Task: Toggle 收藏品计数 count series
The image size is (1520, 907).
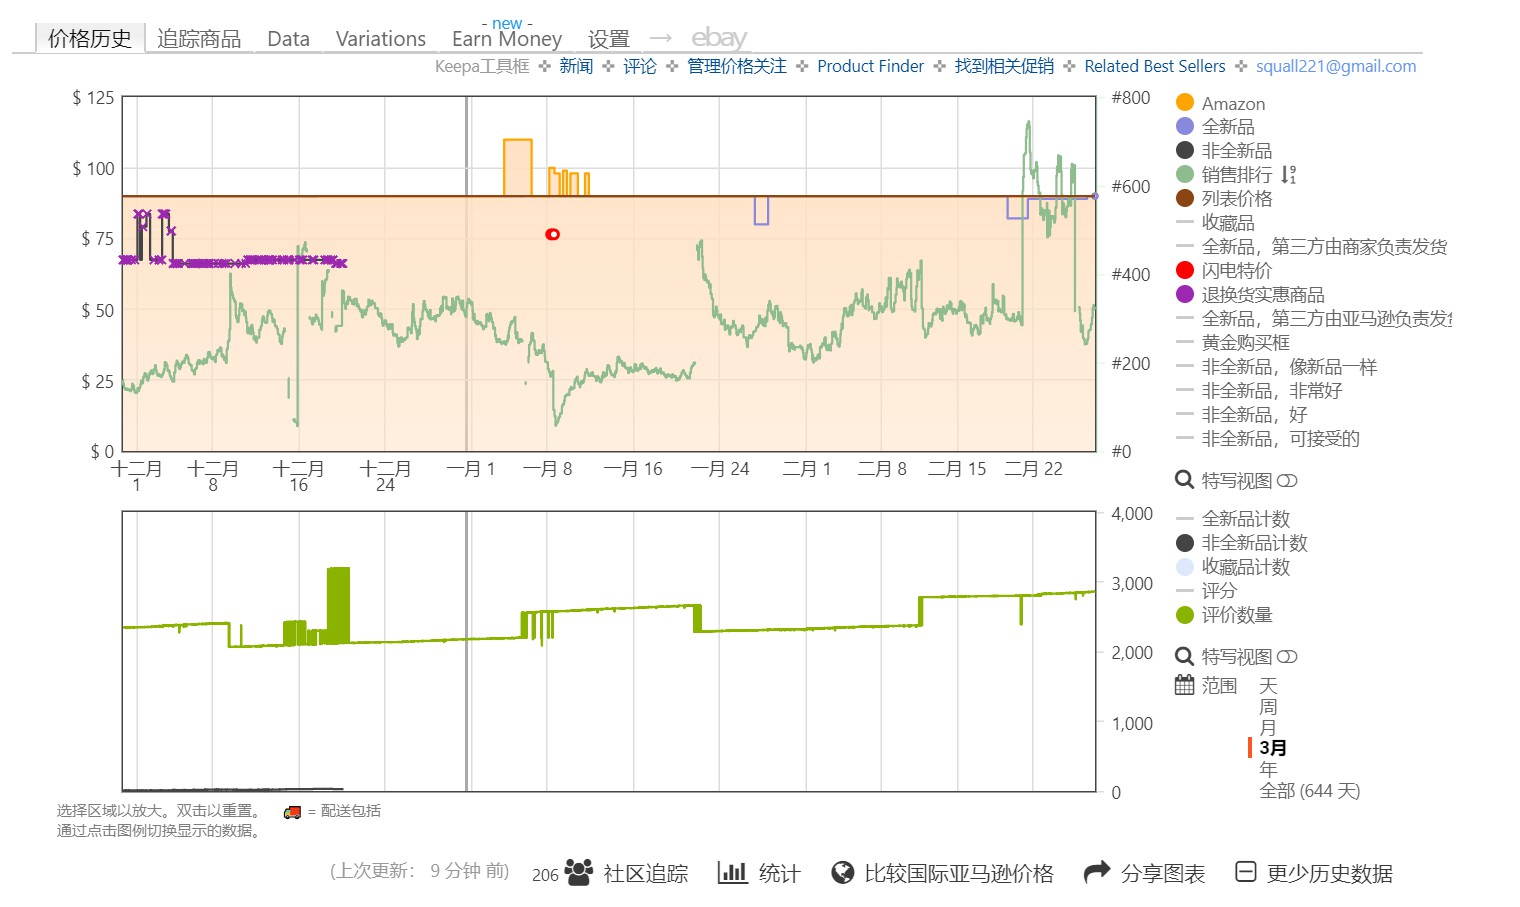Action: (1185, 567)
